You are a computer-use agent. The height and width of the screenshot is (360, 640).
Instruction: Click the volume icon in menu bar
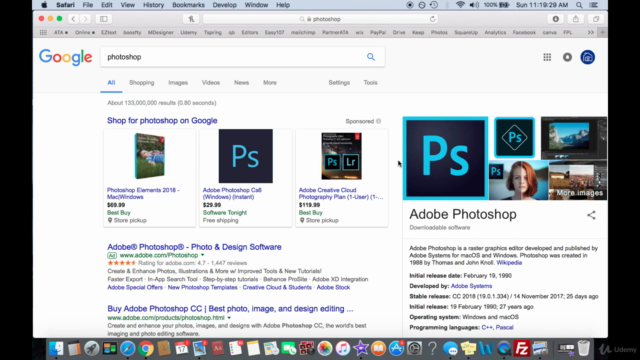pos(474,5)
